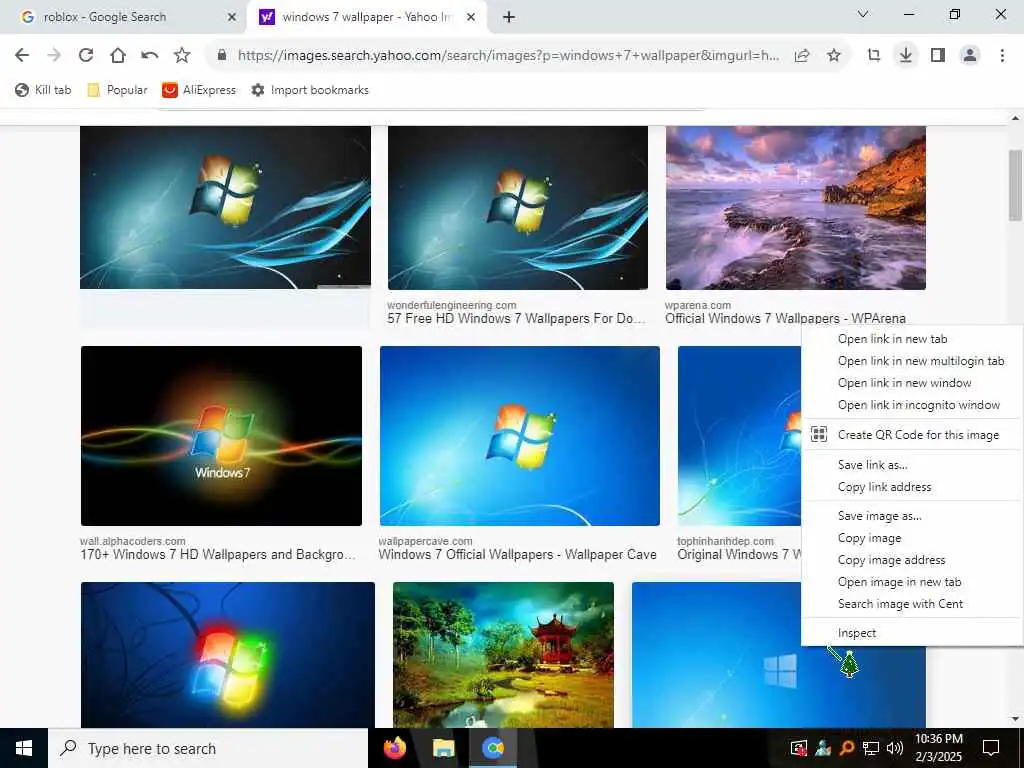Open the purple sunset coast wallpaper thumbnail
1024x768 pixels.
[x=795, y=208]
